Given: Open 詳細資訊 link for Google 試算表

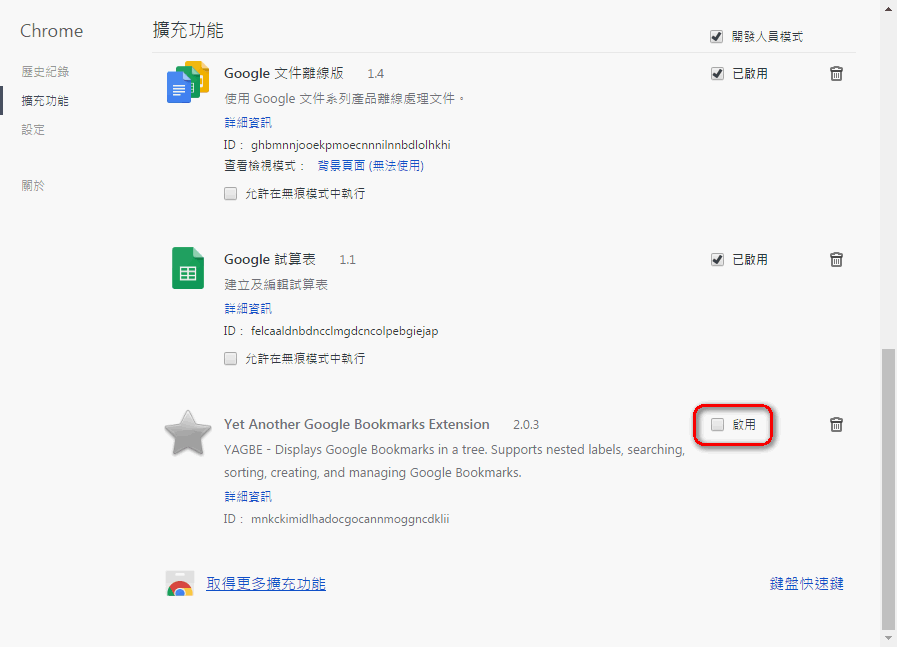Looking at the screenshot, I should (248, 308).
